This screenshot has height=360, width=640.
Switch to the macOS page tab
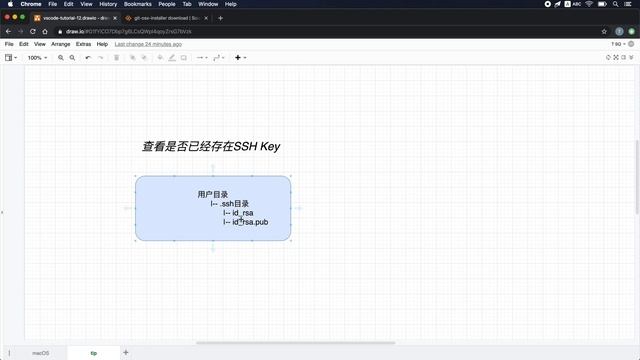(40, 353)
